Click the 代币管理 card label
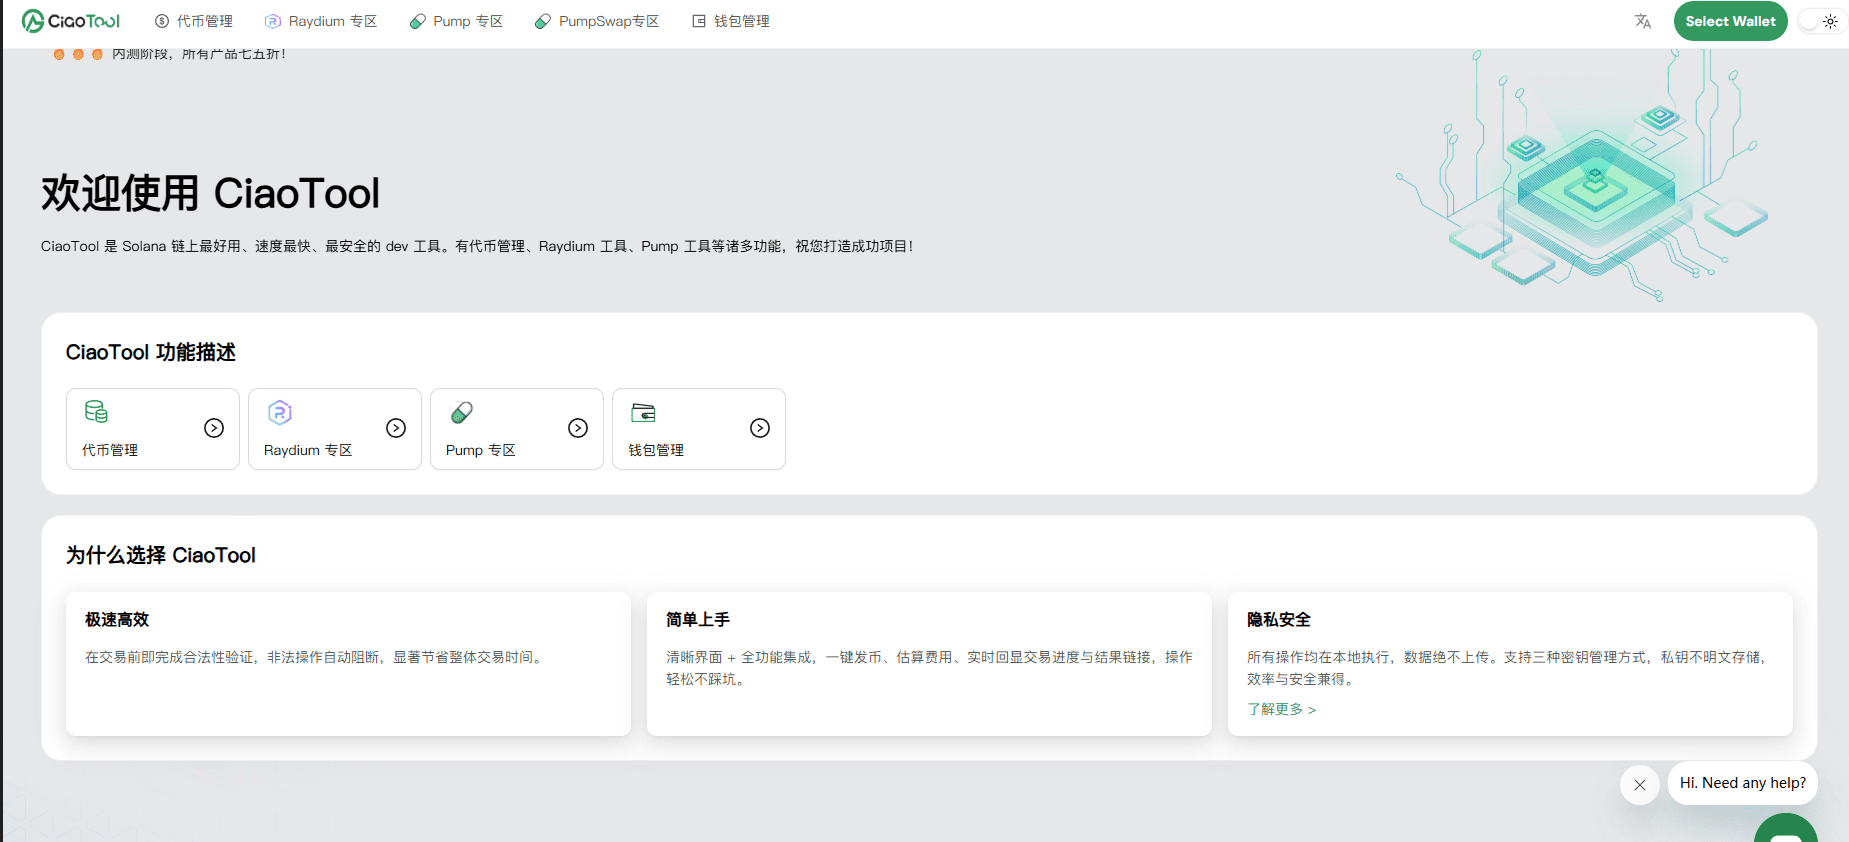Image resolution: width=1849 pixels, height=842 pixels. point(110,450)
